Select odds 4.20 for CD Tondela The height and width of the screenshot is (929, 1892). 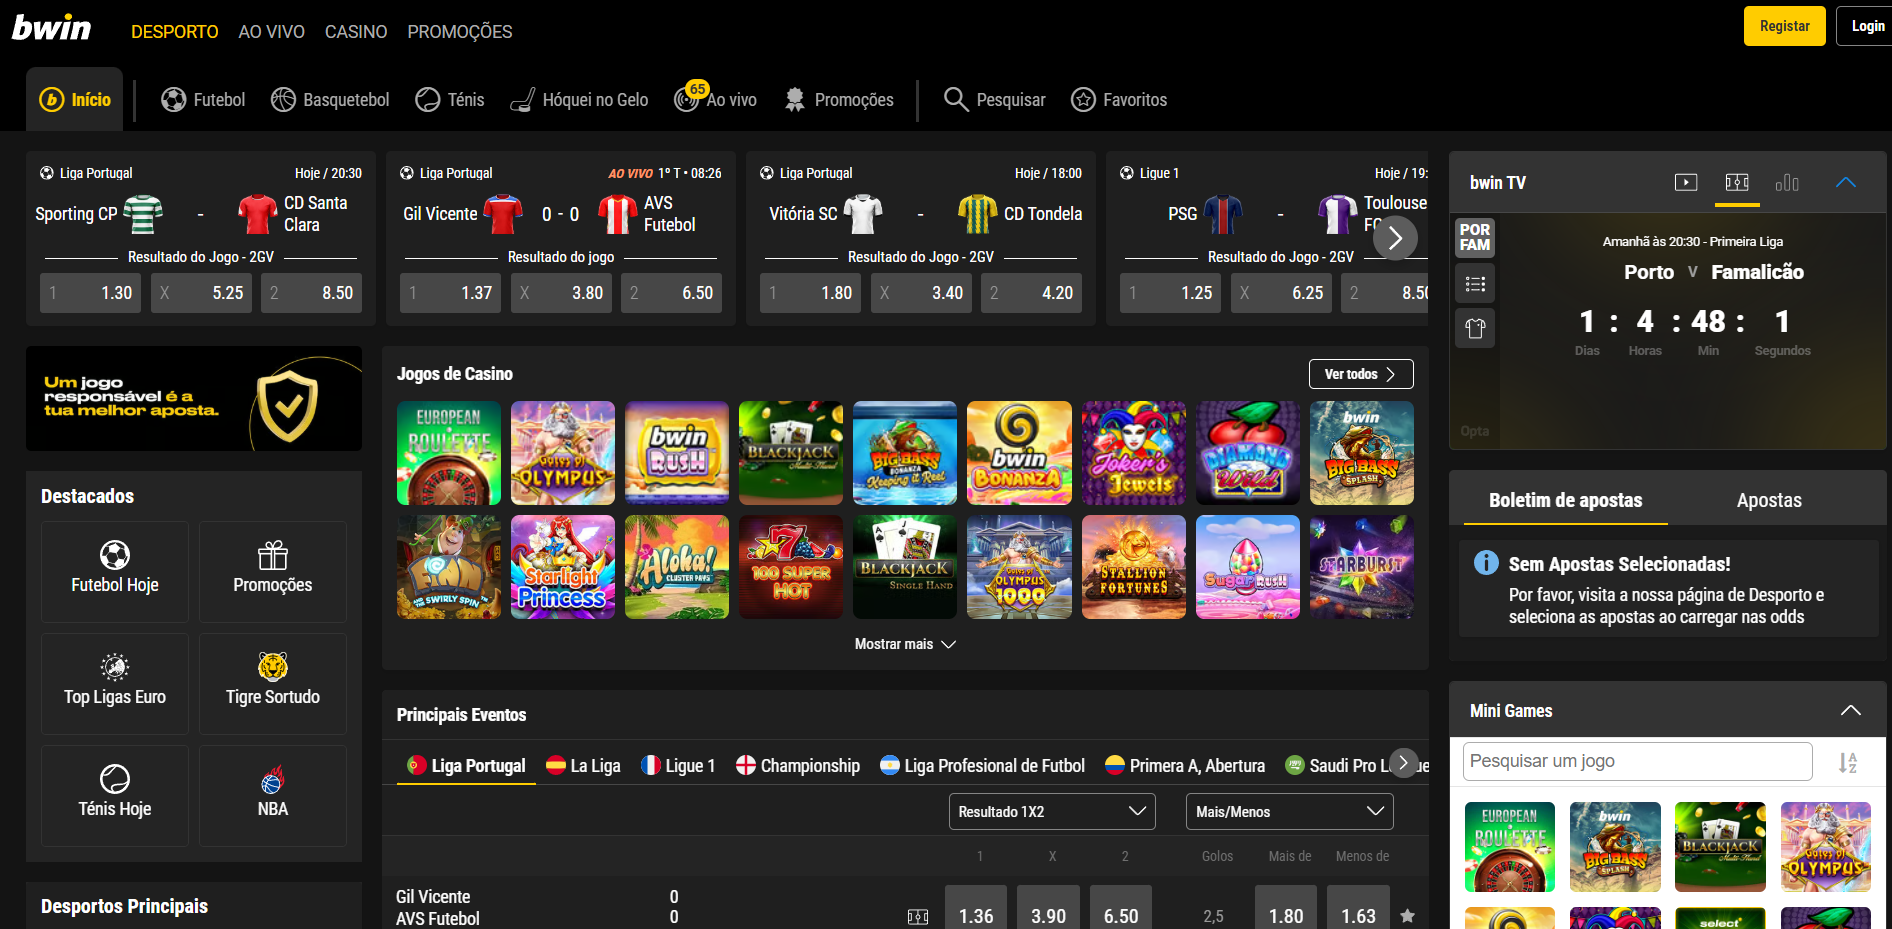(1031, 293)
